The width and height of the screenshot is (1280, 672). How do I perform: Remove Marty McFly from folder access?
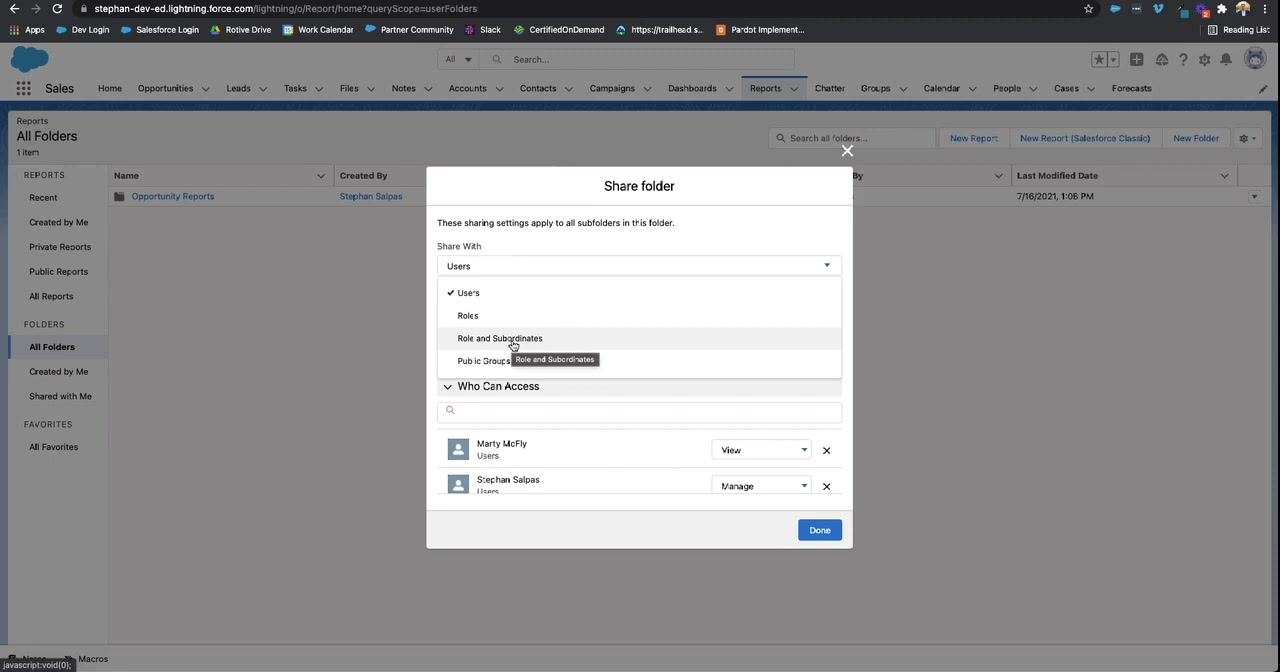point(826,451)
